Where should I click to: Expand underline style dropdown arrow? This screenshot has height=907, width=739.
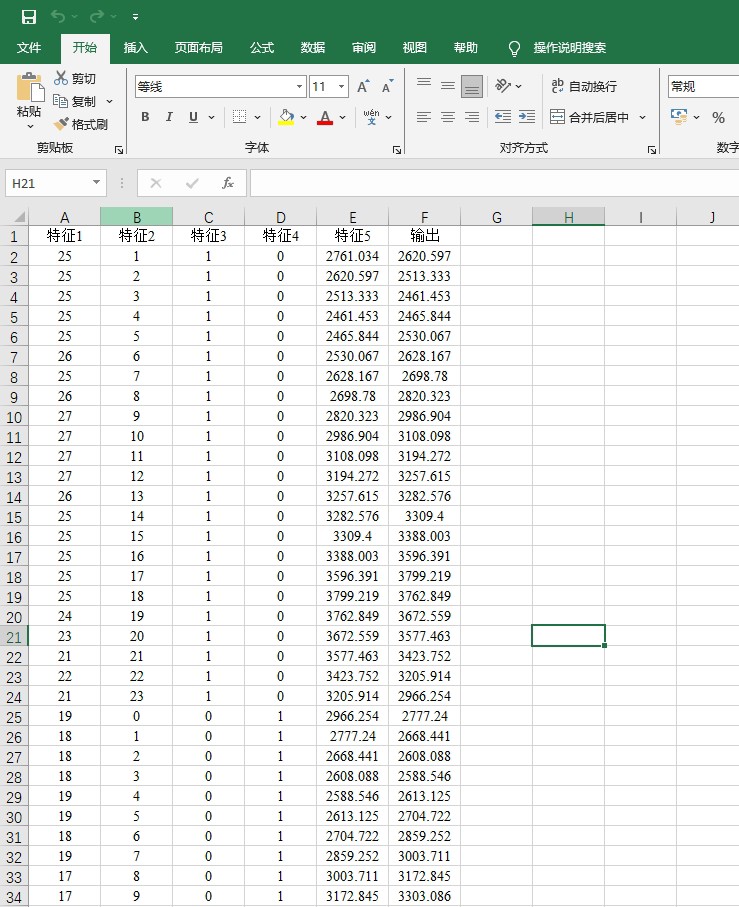[212, 117]
